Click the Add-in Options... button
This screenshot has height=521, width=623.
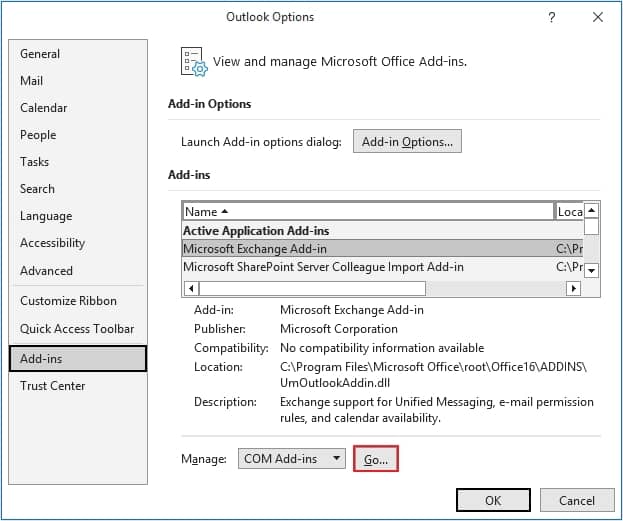[407, 141]
